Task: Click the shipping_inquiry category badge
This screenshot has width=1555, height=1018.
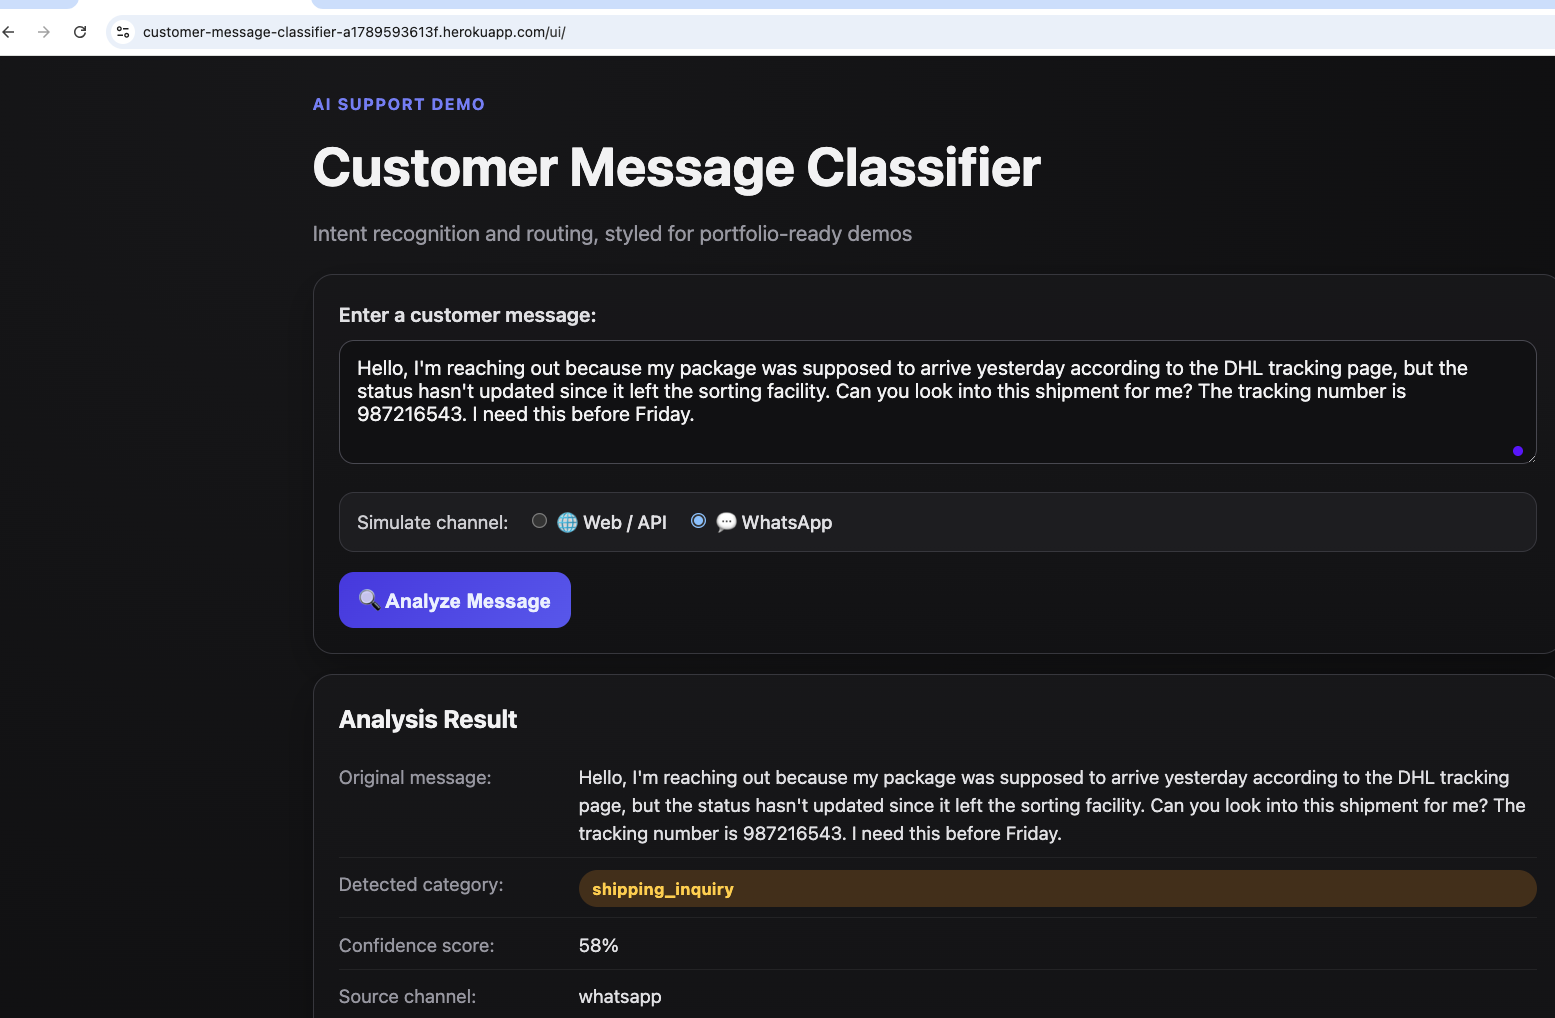Action: coord(1057,889)
